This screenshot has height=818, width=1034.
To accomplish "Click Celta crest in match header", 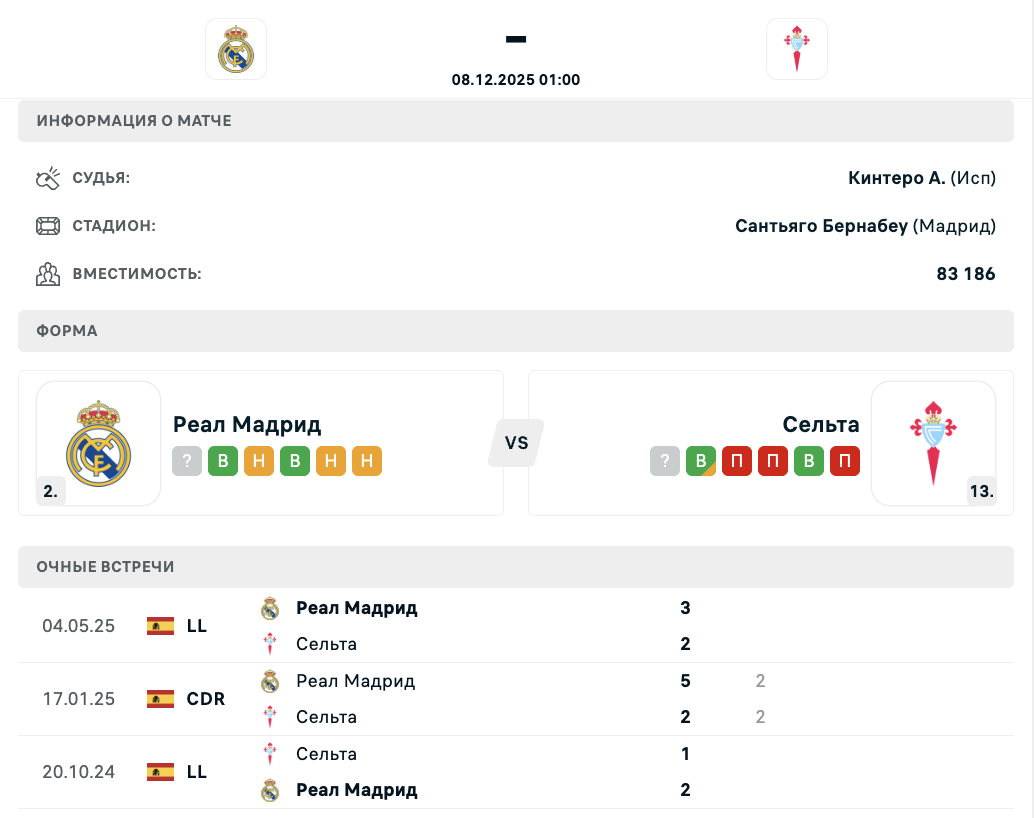I will click(x=797, y=48).
